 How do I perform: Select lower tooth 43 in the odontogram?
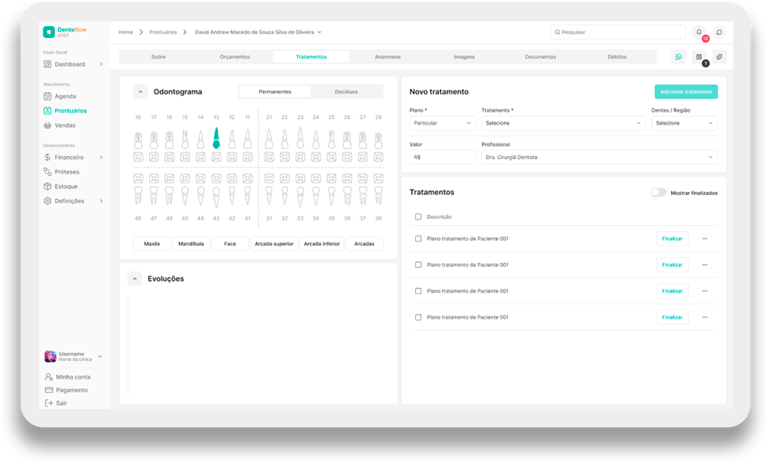tap(216, 197)
